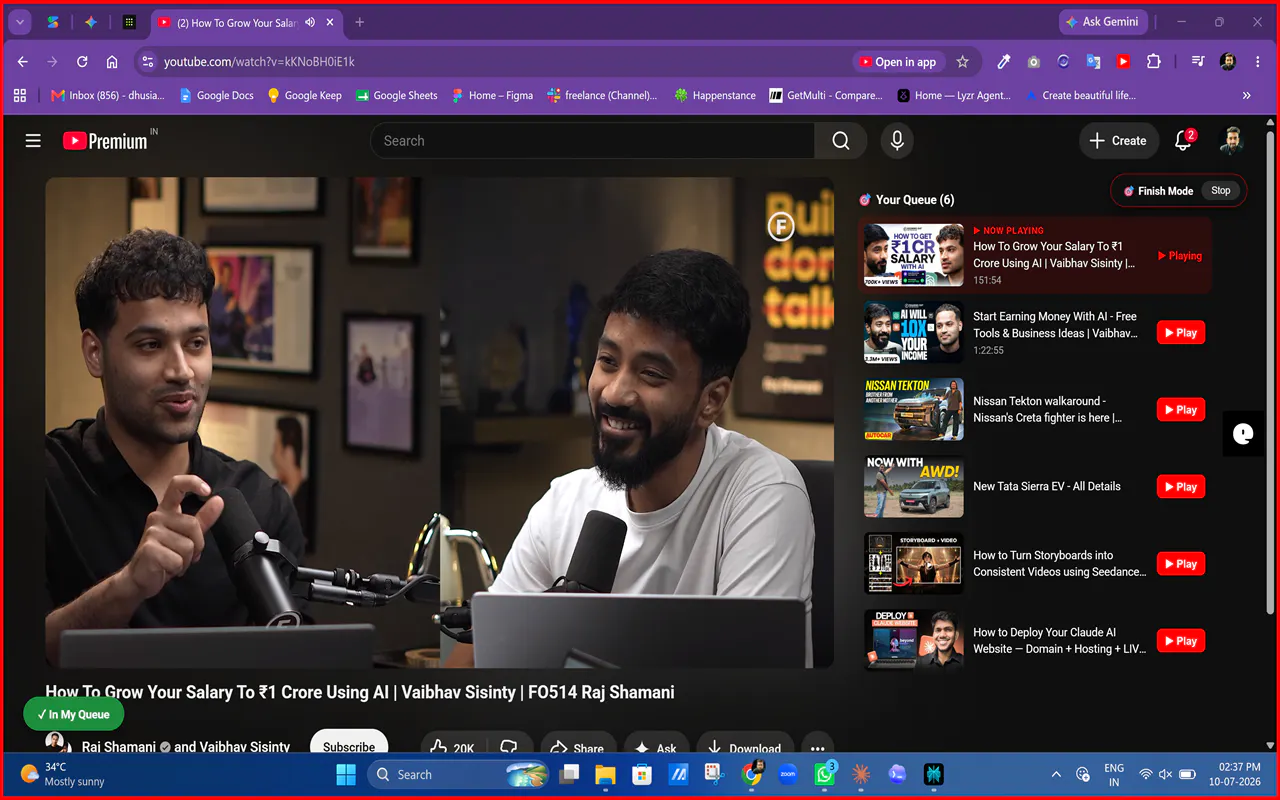
Task: Open the media controls toolbar icon
Action: pyautogui.click(x=1198, y=62)
